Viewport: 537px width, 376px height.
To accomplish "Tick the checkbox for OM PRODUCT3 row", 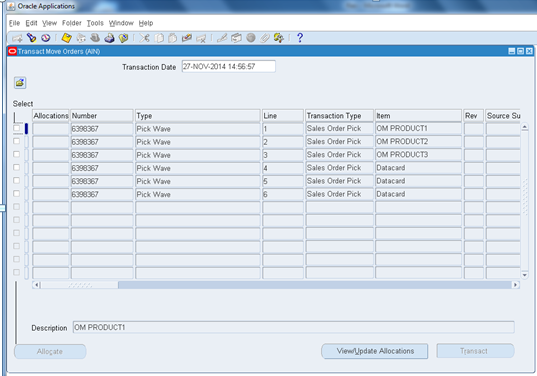I will click(16, 154).
